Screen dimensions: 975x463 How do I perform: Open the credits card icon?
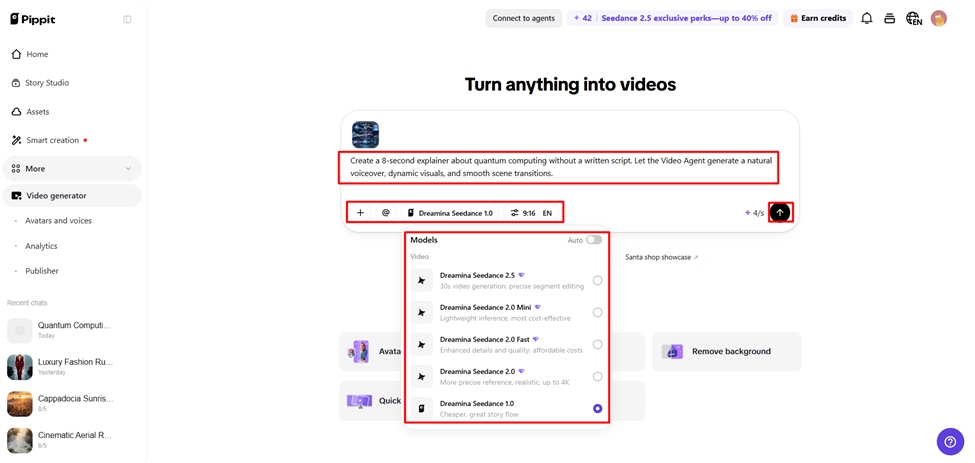890,19
